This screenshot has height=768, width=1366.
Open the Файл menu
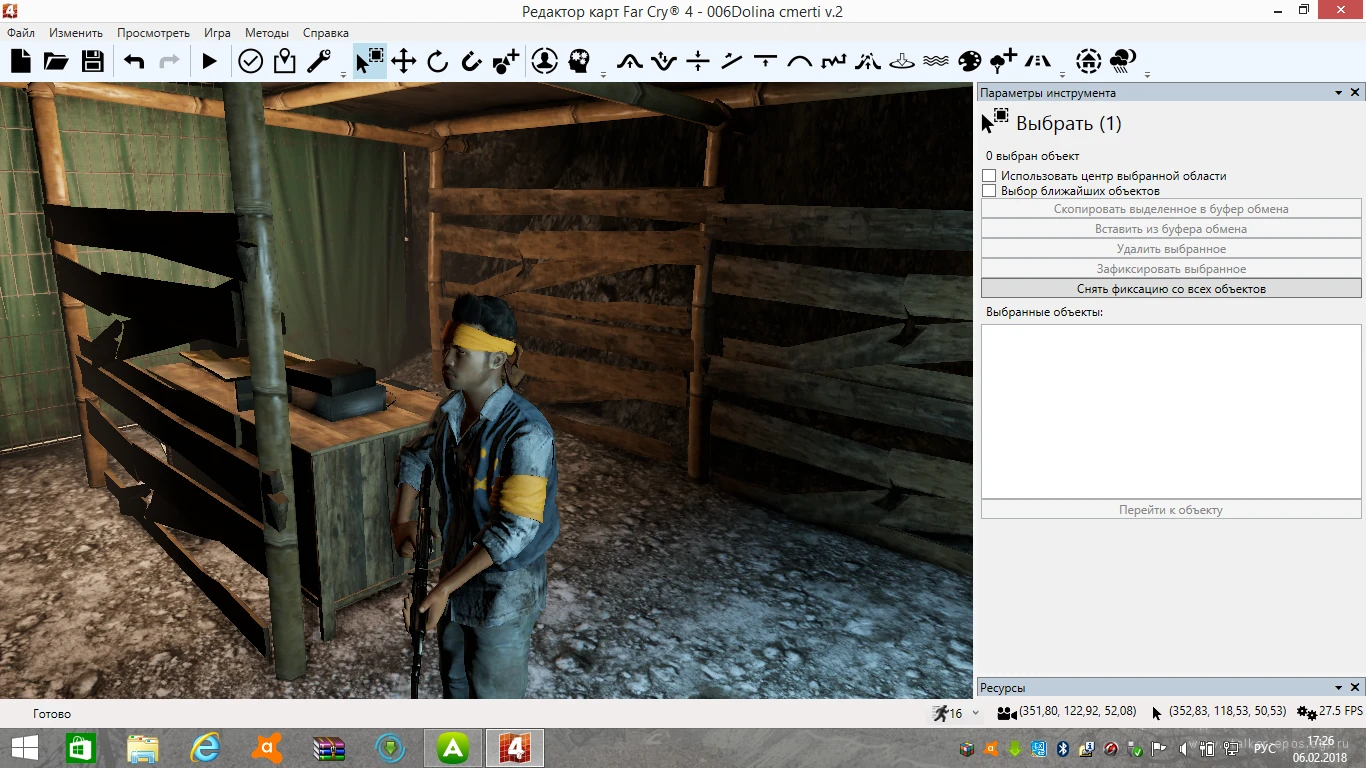click(21, 33)
